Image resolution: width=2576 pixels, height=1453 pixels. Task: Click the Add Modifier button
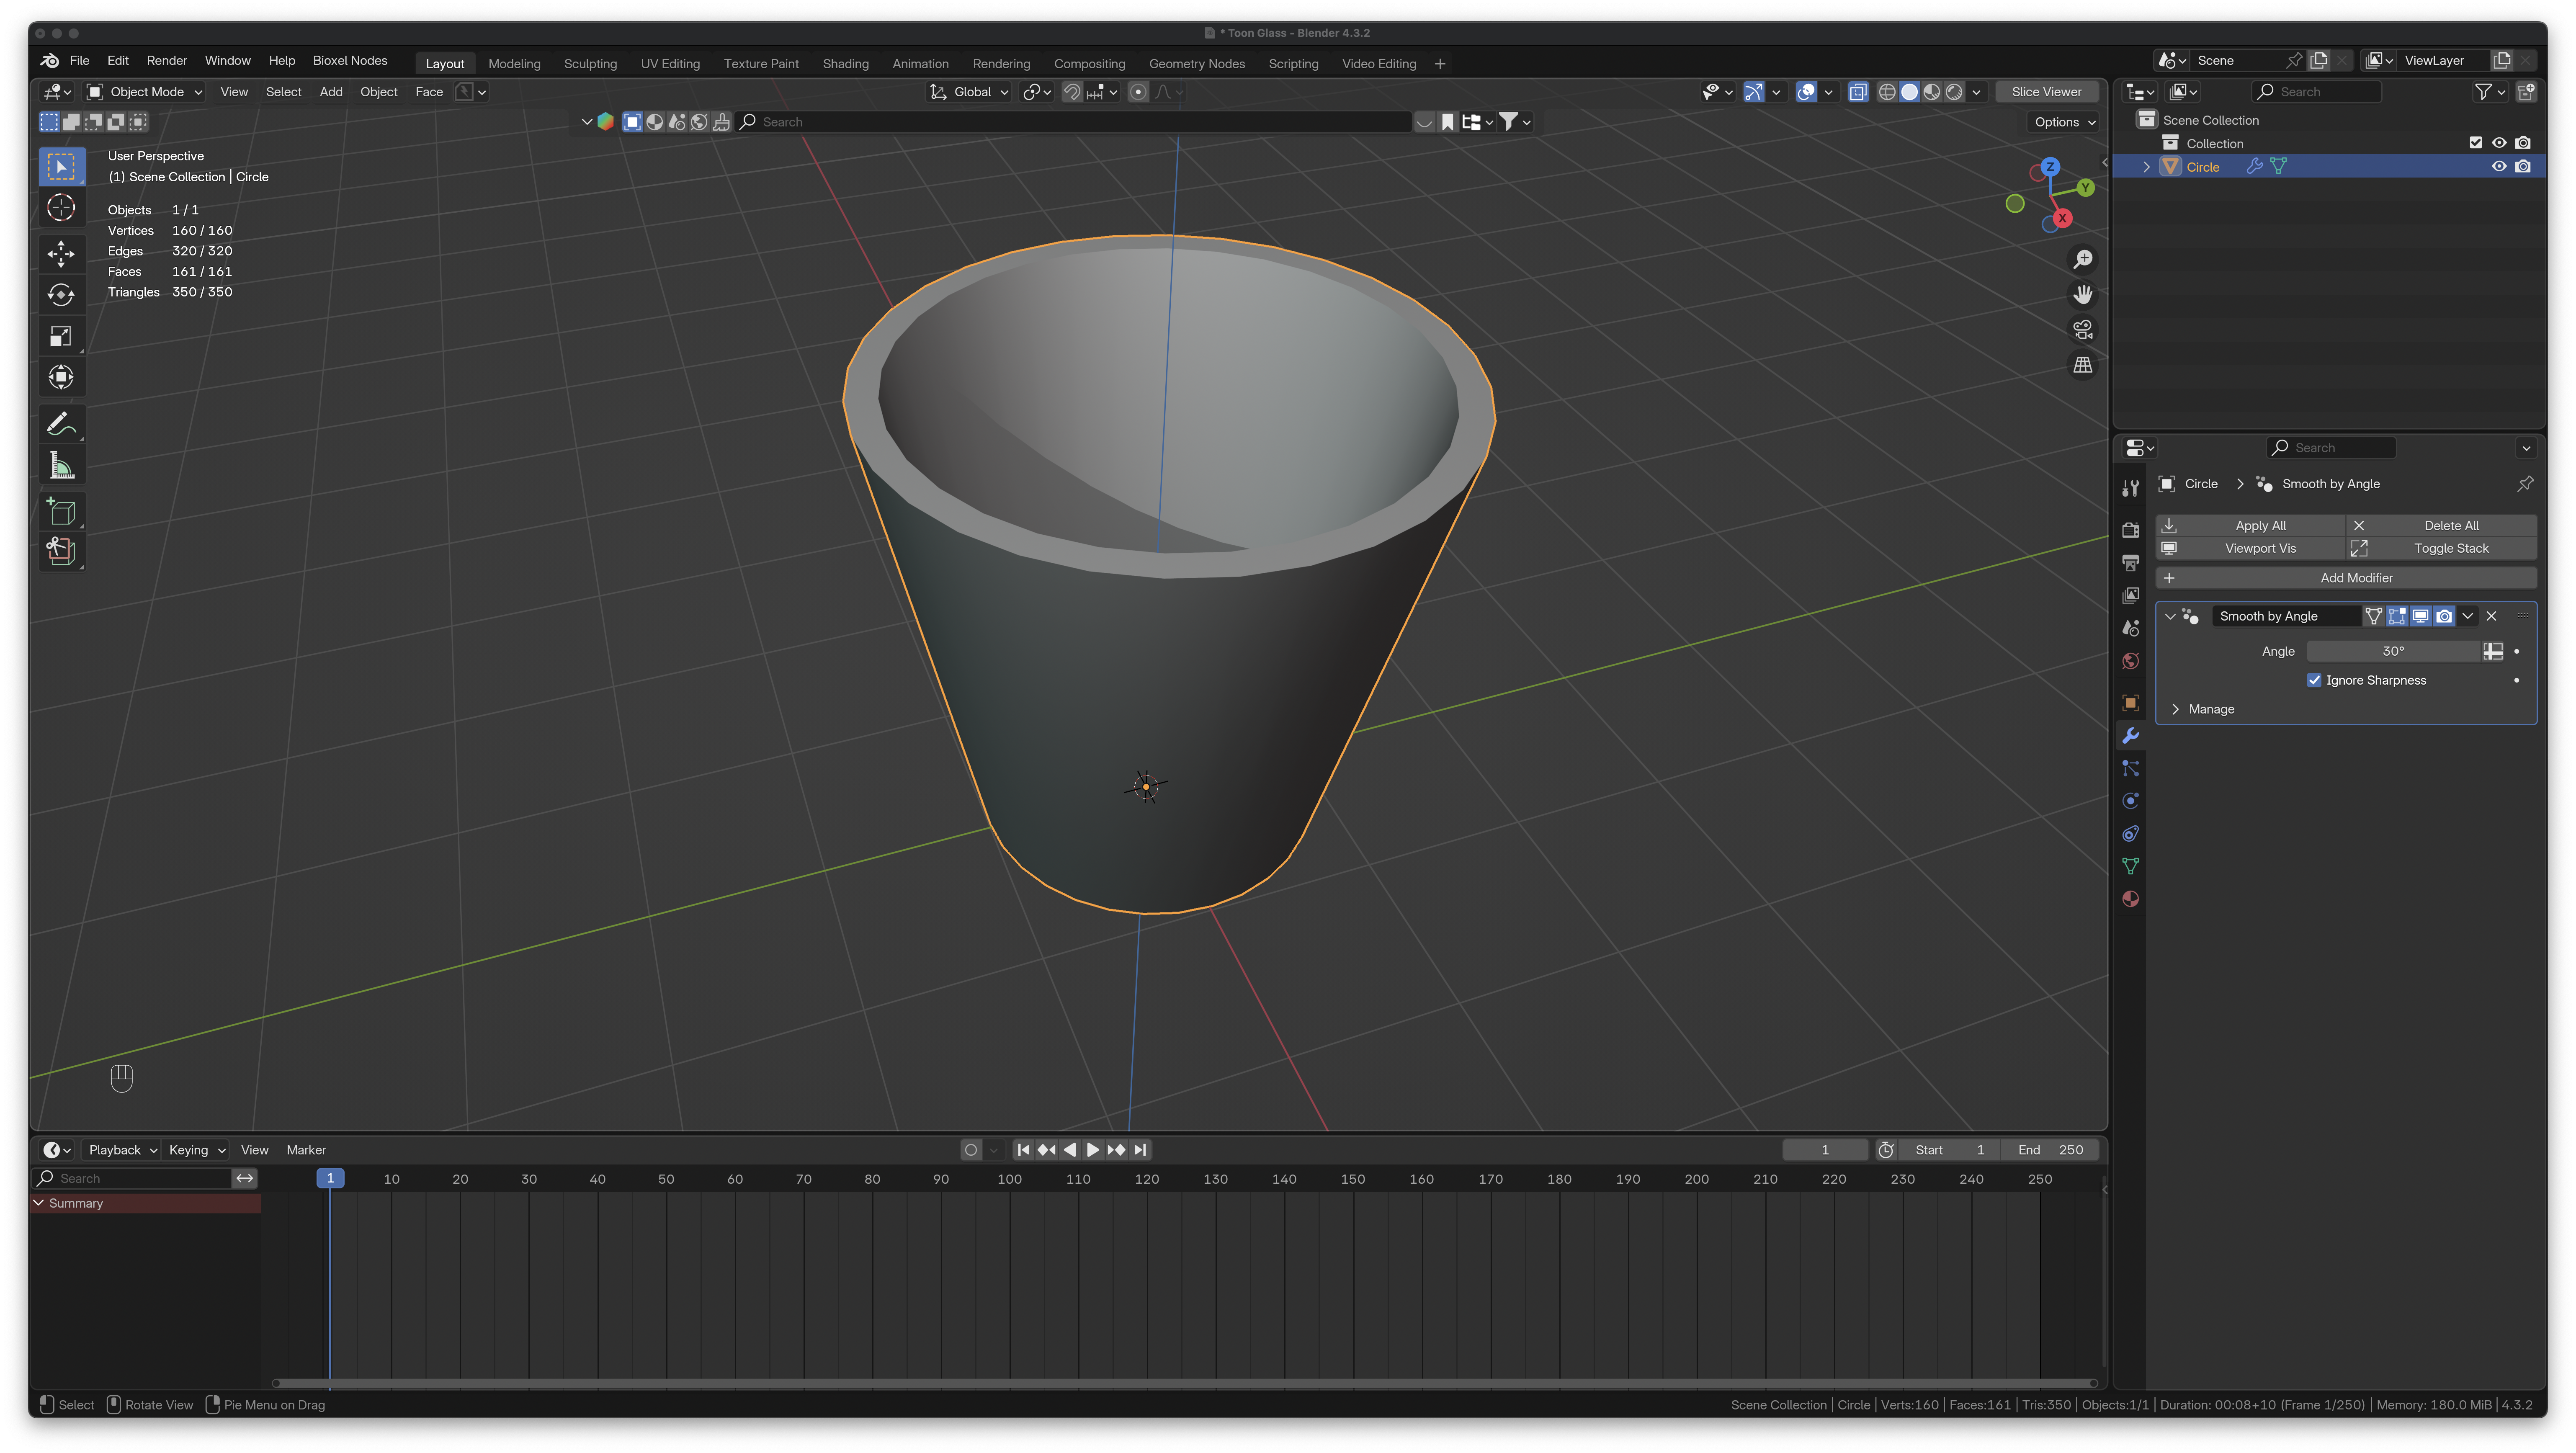[x=2346, y=578]
